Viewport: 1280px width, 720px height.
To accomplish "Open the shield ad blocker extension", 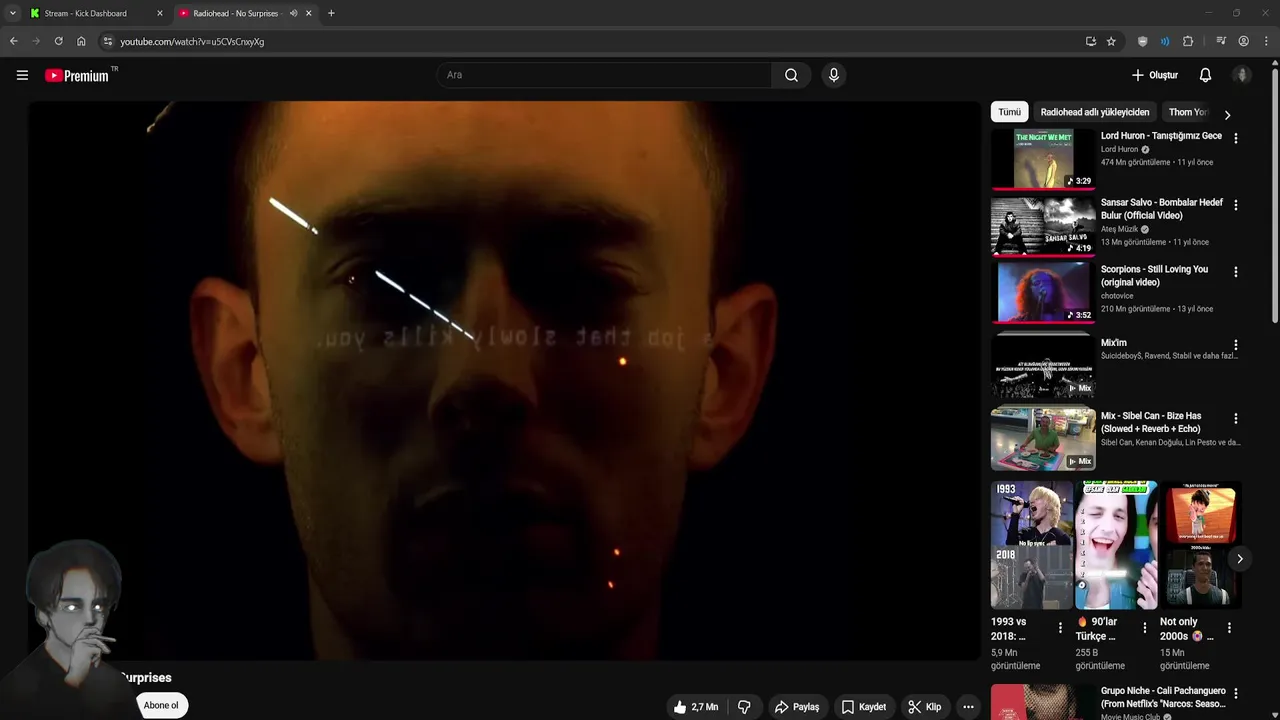I will [1142, 41].
